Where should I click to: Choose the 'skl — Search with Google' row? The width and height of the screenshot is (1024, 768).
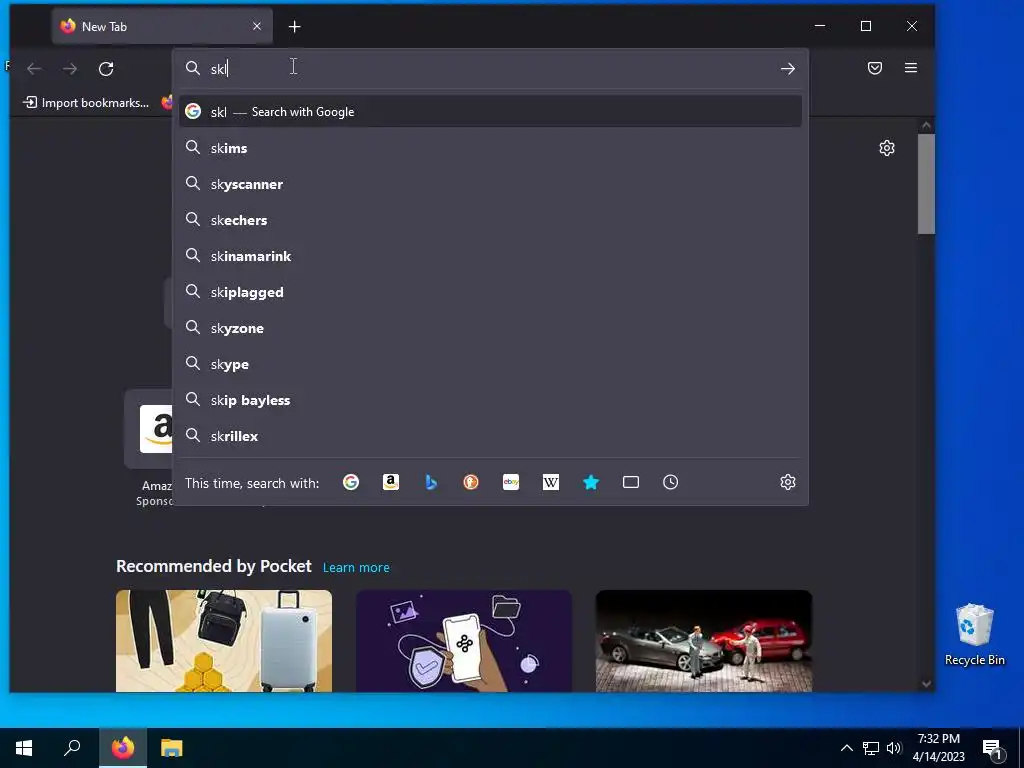(490, 112)
